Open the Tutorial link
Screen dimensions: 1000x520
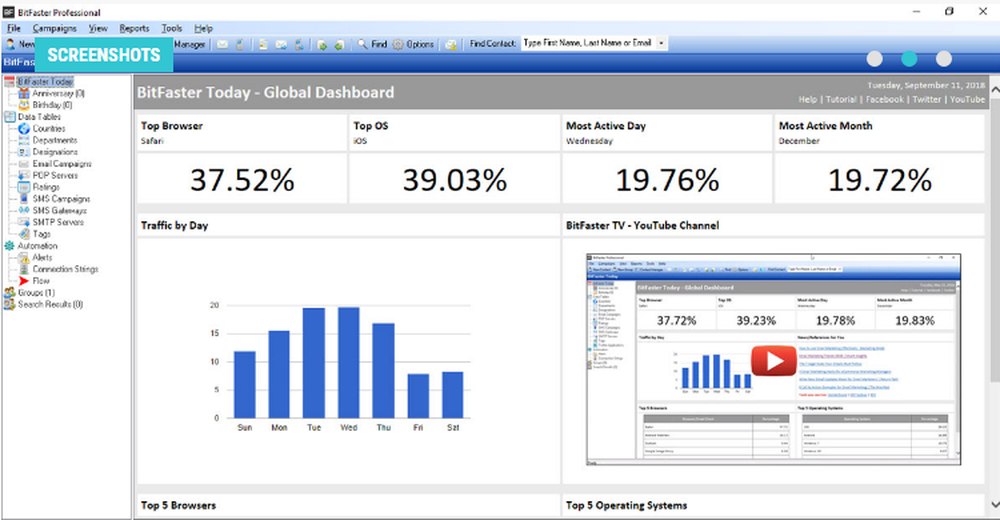(841, 100)
